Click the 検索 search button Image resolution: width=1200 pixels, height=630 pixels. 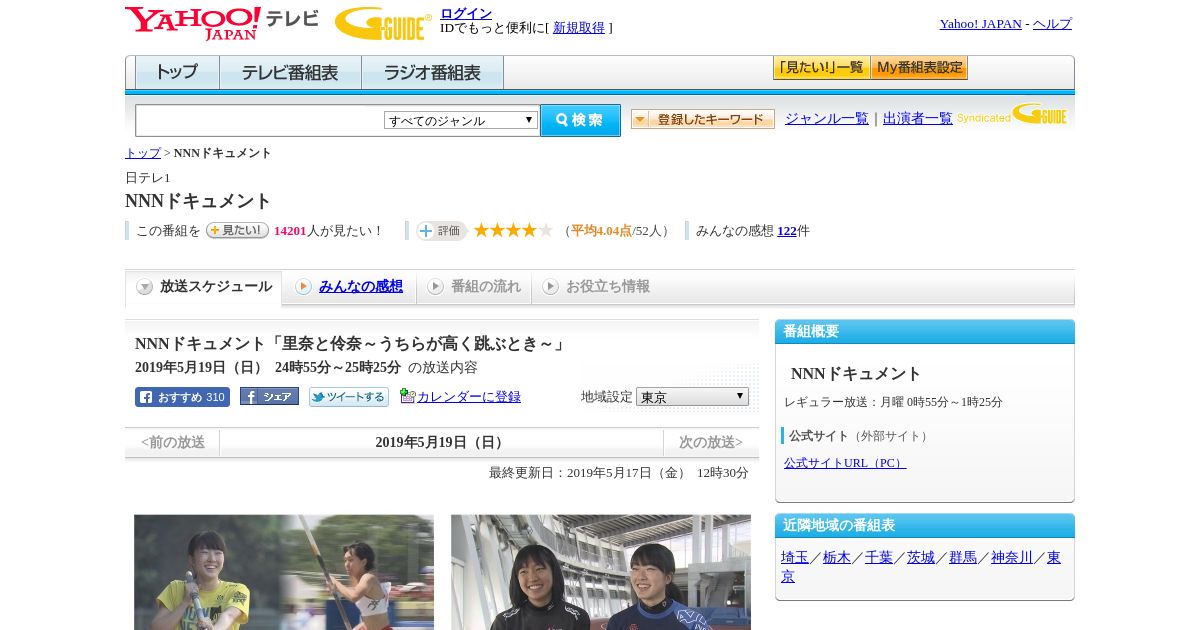click(581, 120)
